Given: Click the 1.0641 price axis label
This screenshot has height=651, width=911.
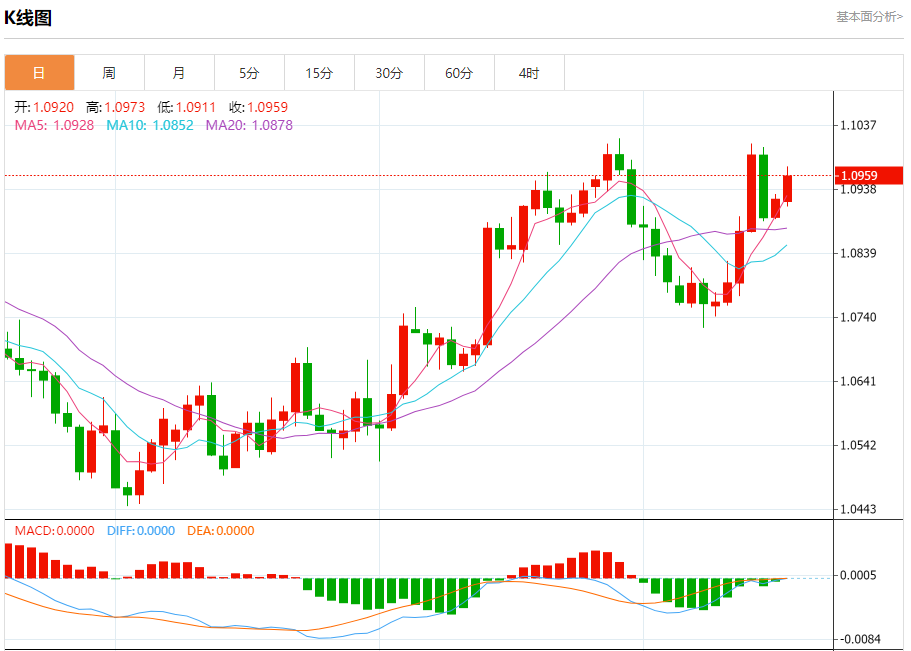Looking at the screenshot, I should [859, 381].
